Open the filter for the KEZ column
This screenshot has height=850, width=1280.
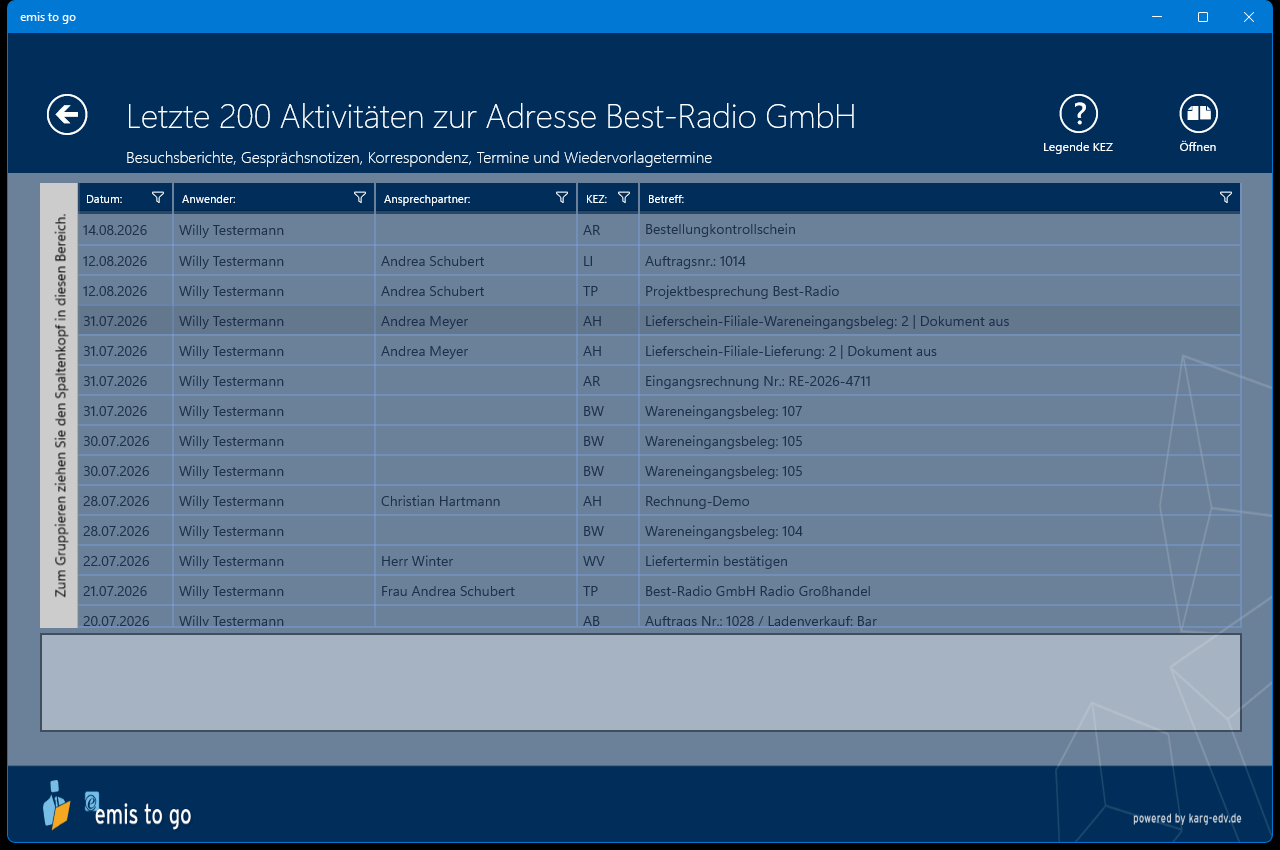624,198
